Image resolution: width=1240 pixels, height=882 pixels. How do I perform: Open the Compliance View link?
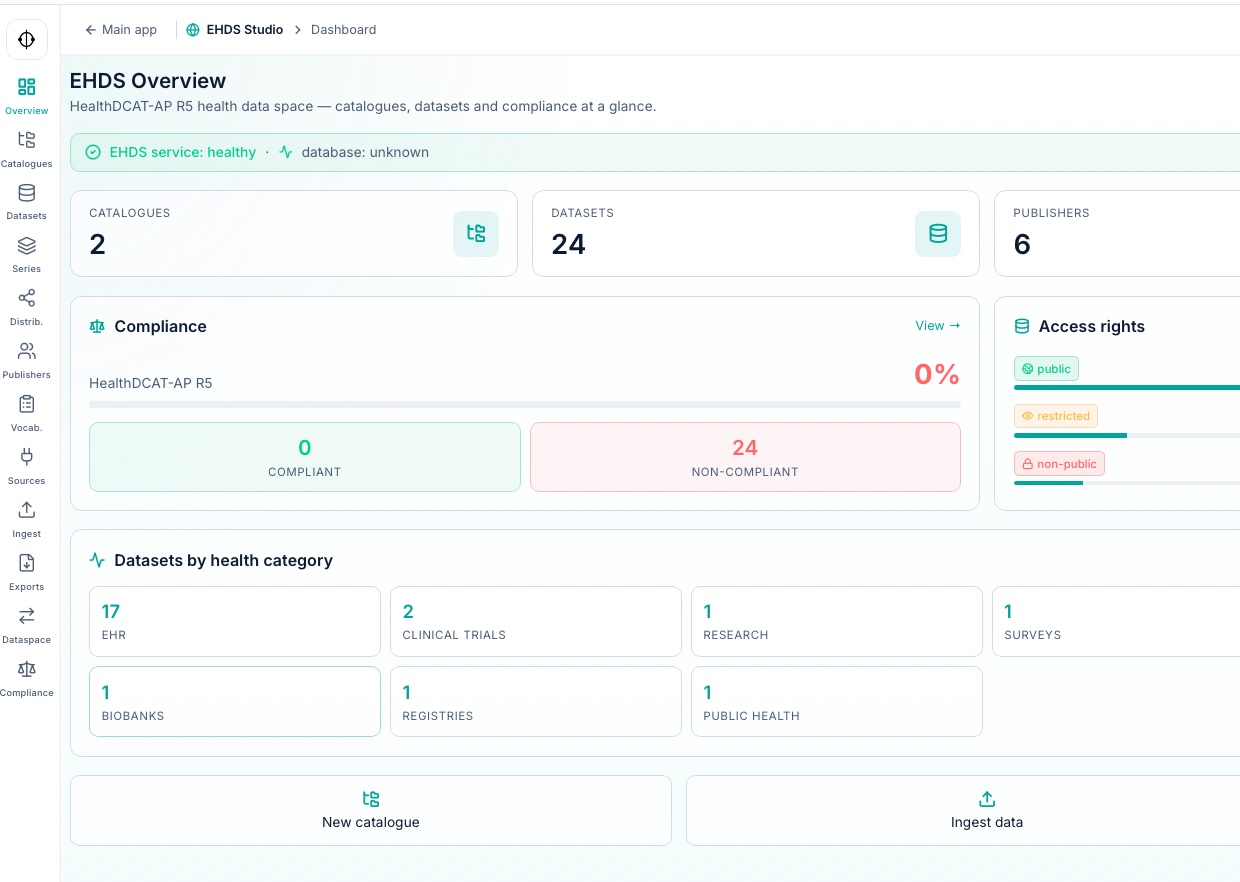pyautogui.click(x=937, y=325)
